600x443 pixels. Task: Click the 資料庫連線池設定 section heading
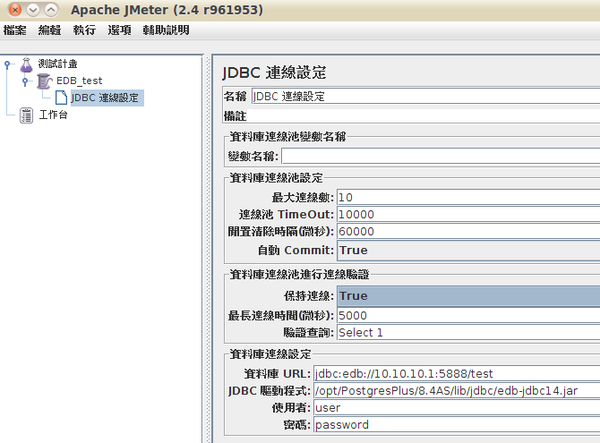pyautogui.click(x=276, y=178)
